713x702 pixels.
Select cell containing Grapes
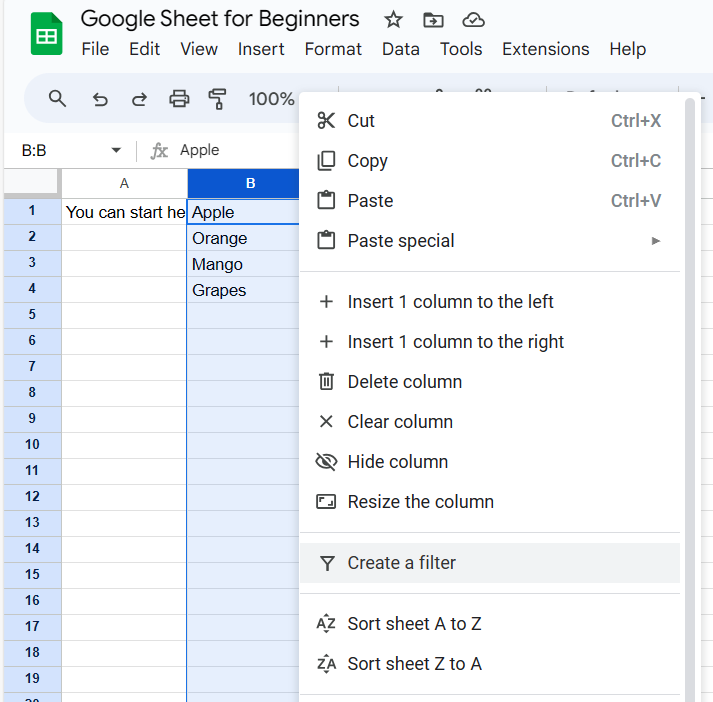pos(243,290)
